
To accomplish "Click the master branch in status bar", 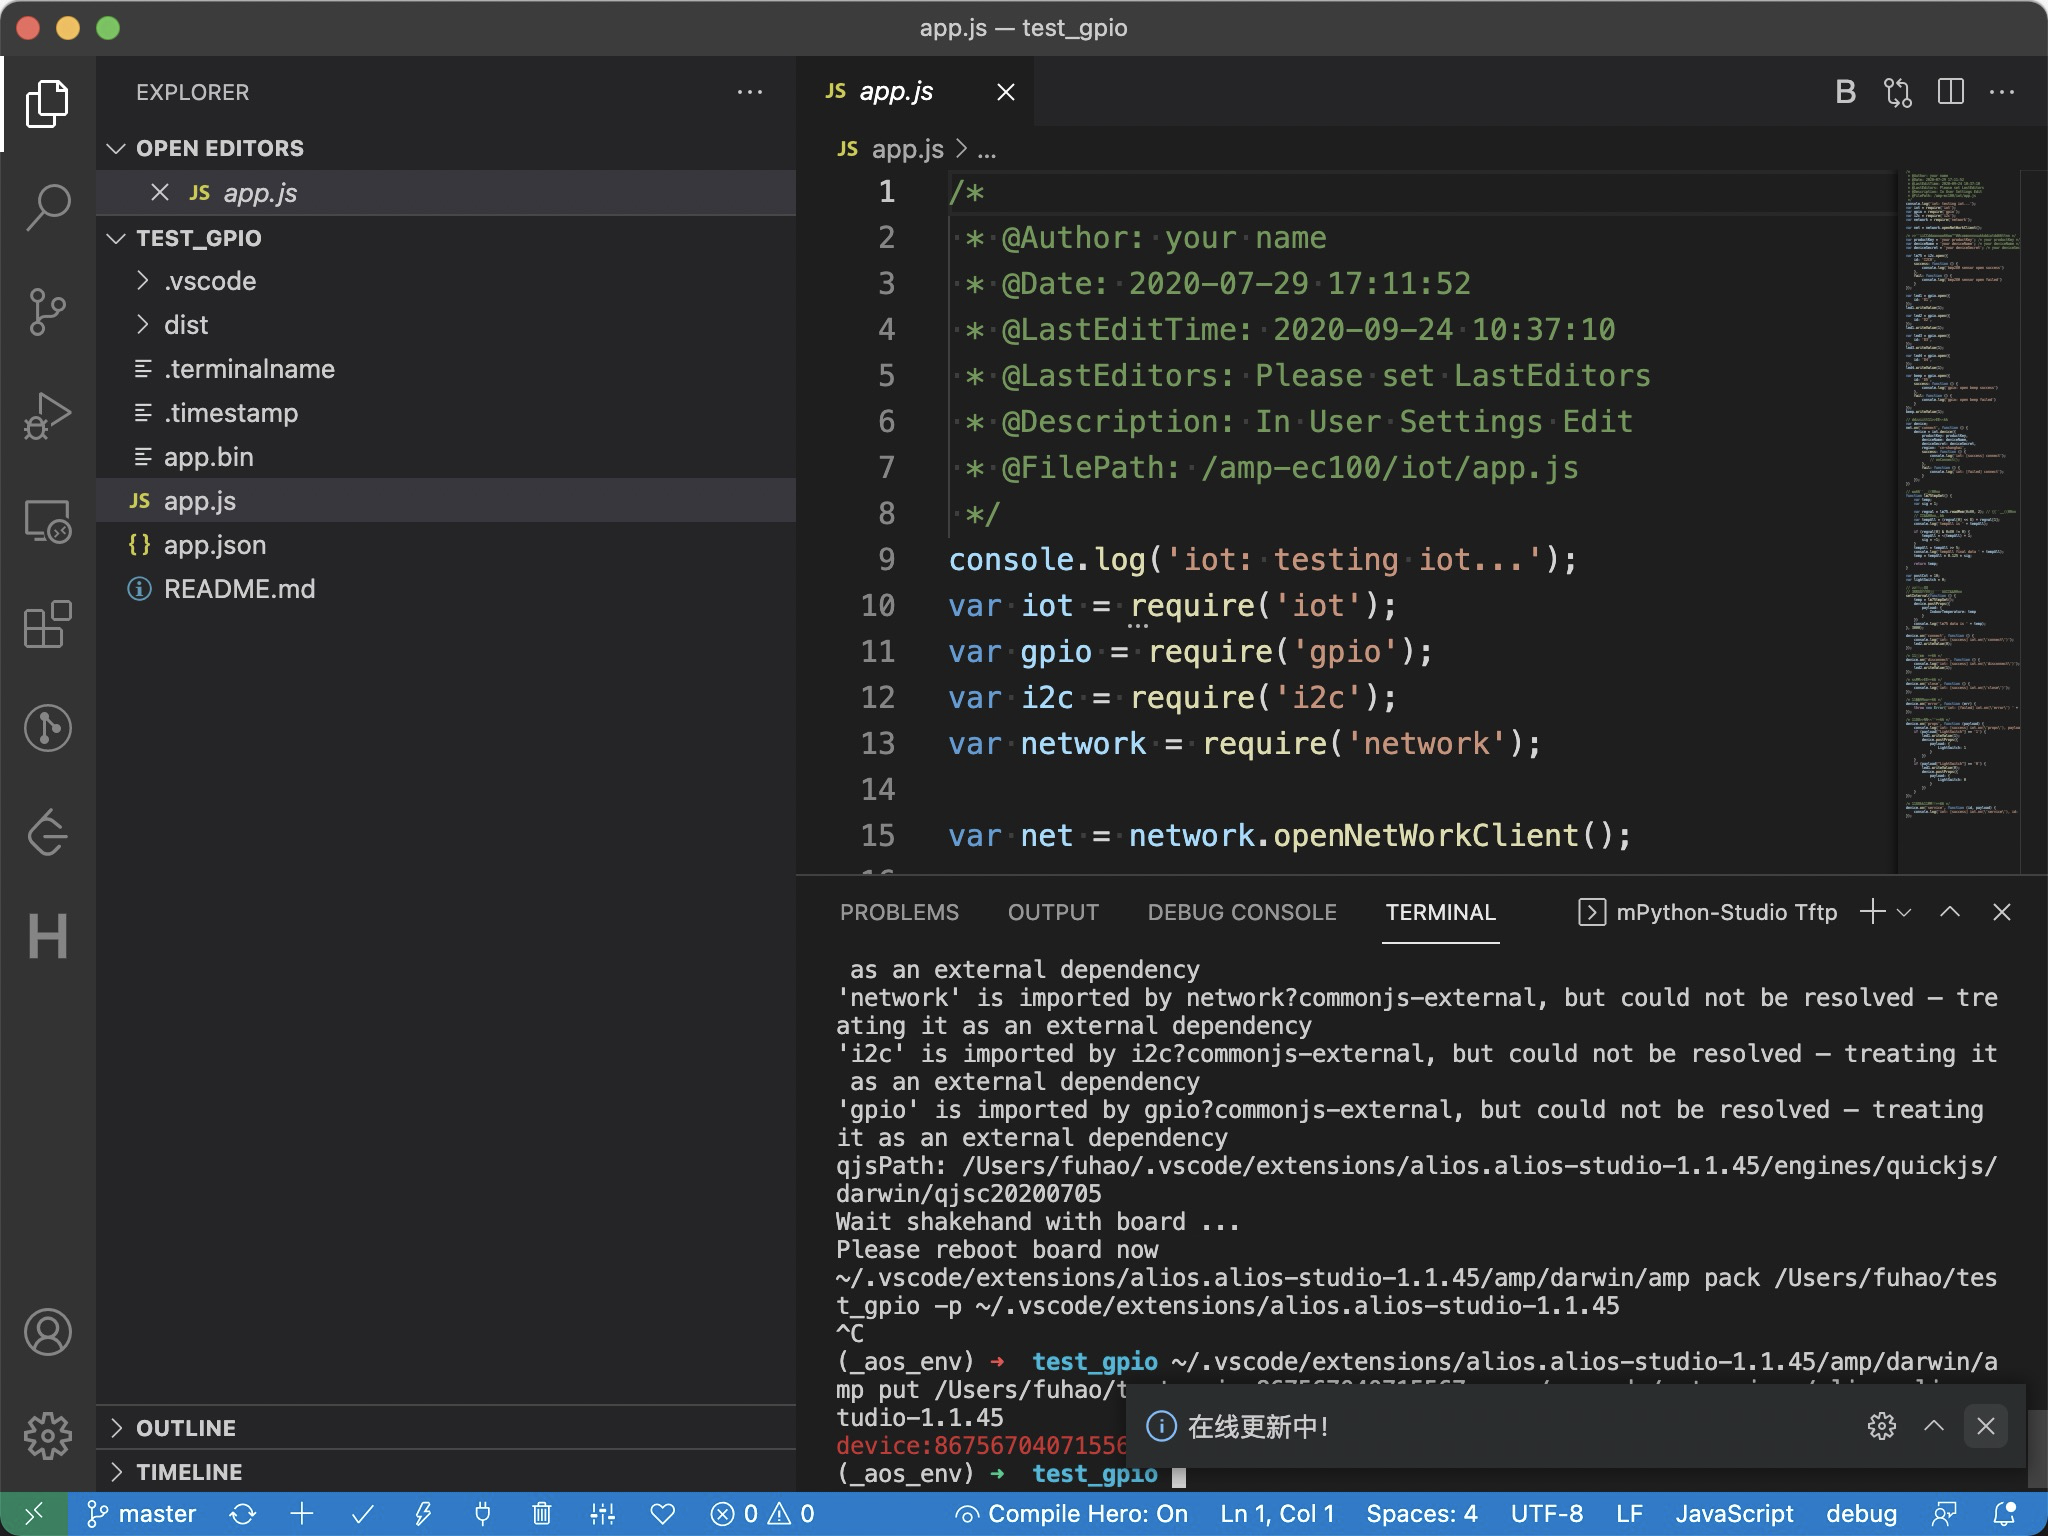I will (x=142, y=1514).
